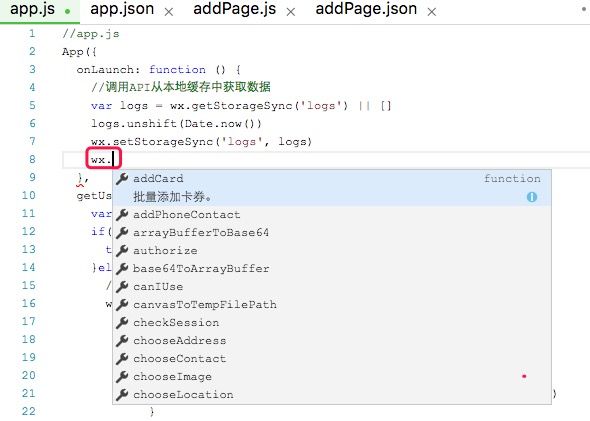590x421 pixels.
Task: Click wrench icon beside canvasToTempFilePath
Action: click(x=122, y=305)
